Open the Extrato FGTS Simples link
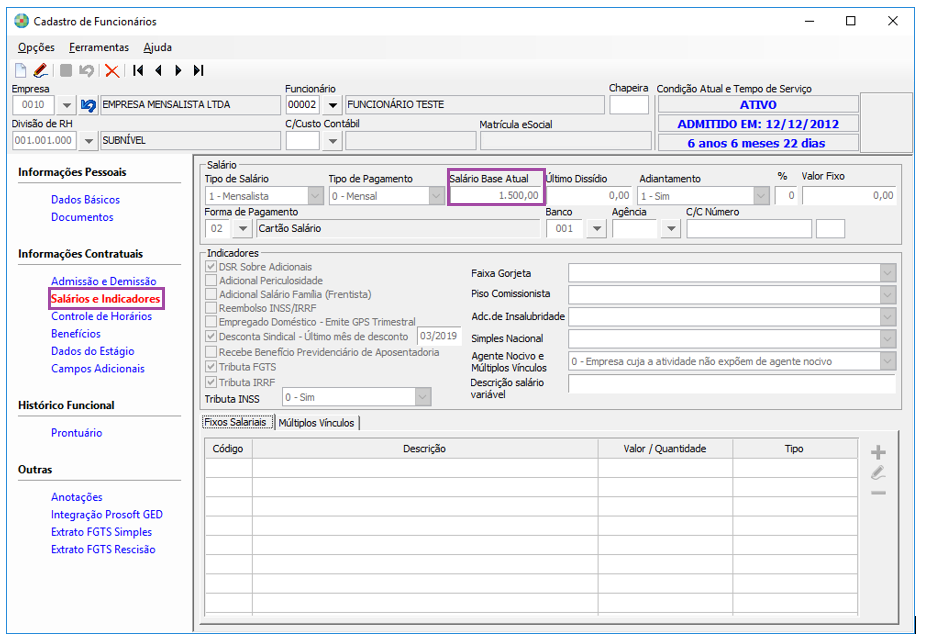 pos(101,532)
